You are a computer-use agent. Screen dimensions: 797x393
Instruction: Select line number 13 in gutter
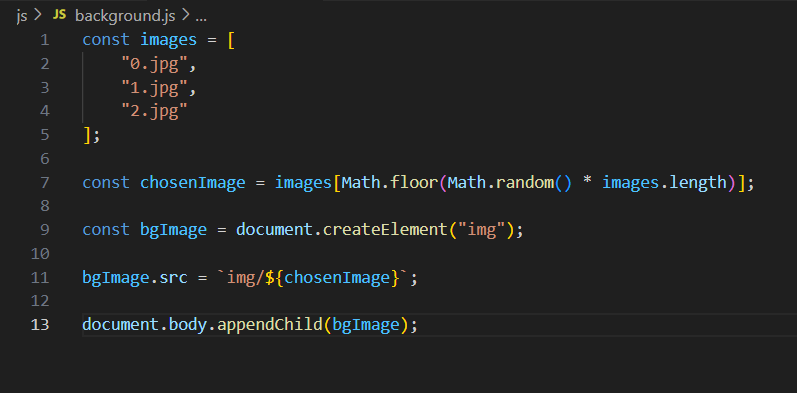(40, 324)
